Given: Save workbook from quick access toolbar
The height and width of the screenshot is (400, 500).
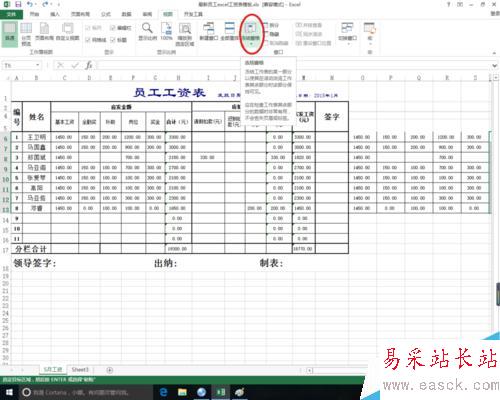Looking at the screenshot, I should click(x=18, y=4).
